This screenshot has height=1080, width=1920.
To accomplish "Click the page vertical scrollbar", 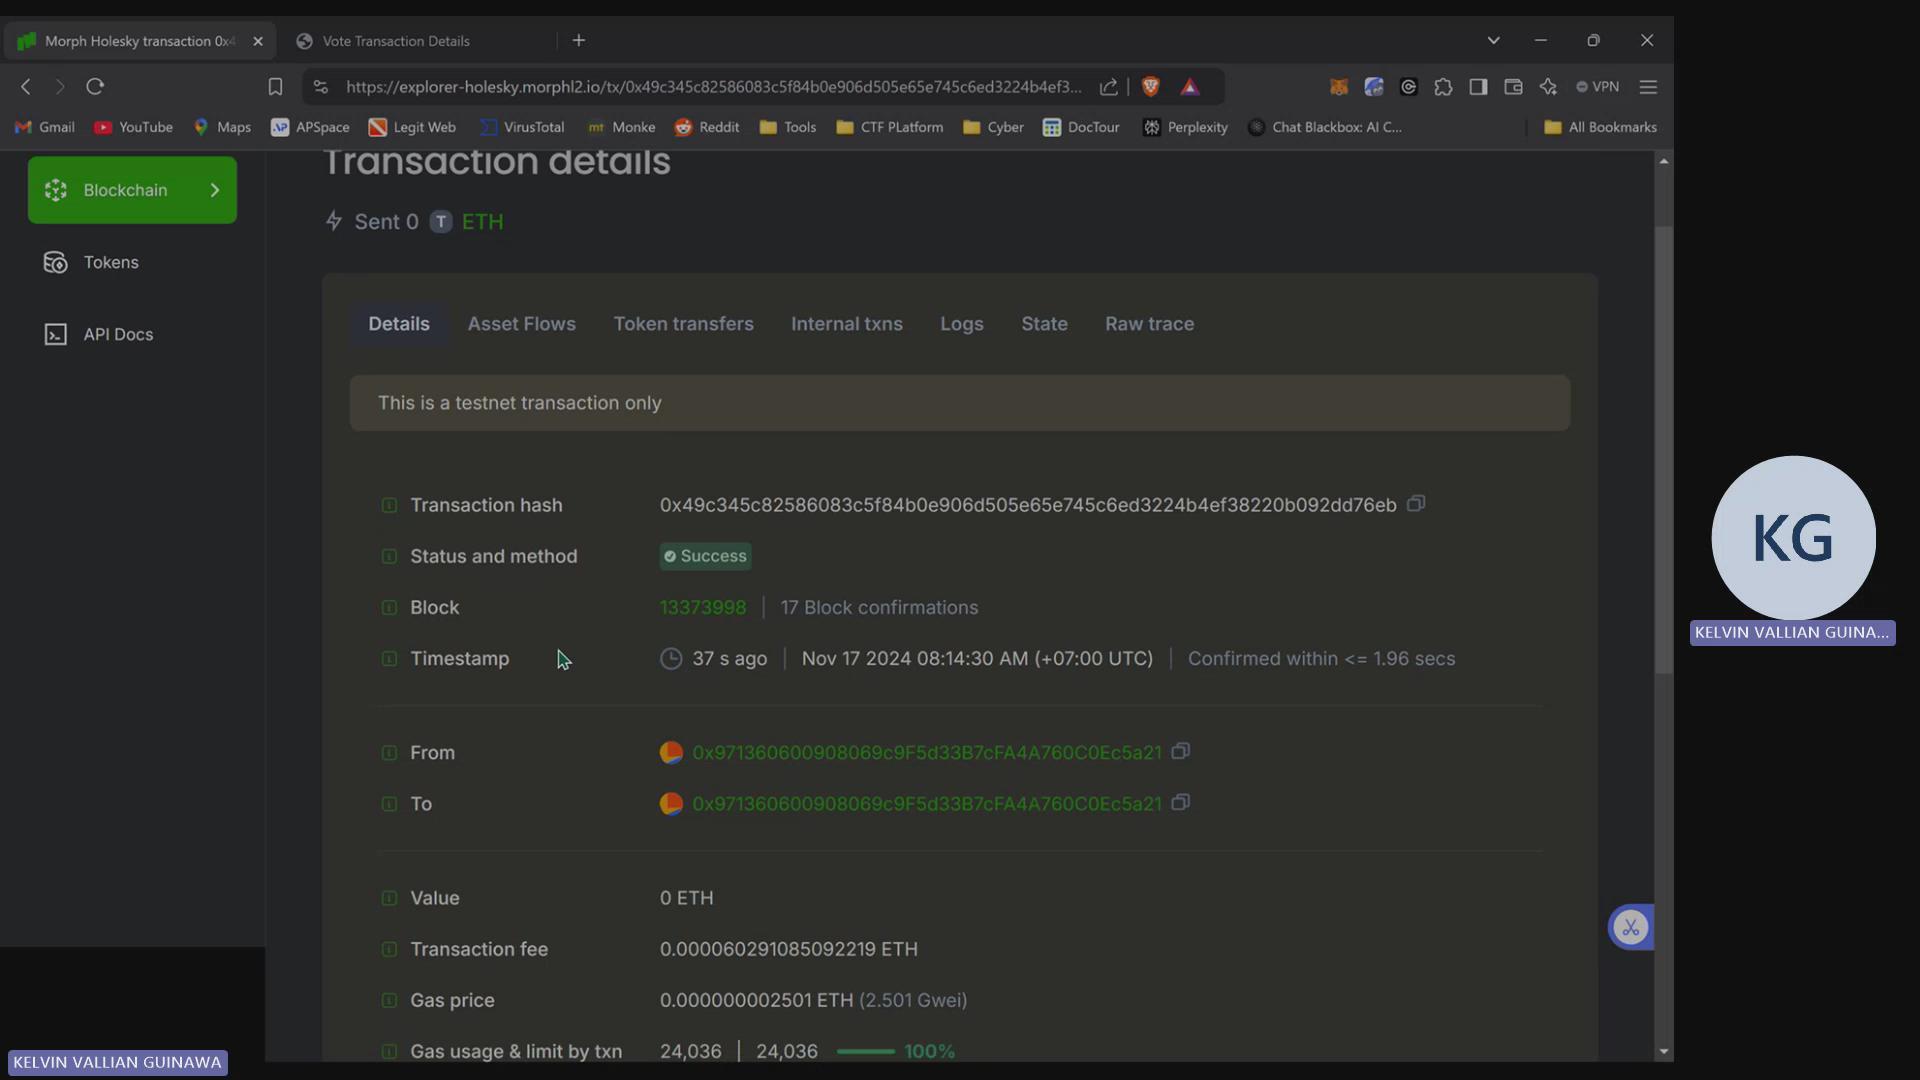I will (x=1663, y=450).
